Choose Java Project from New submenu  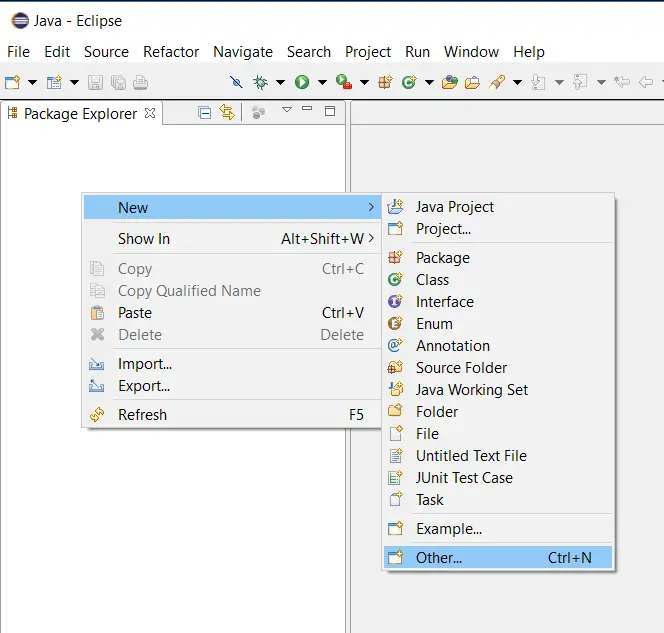(x=498, y=207)
